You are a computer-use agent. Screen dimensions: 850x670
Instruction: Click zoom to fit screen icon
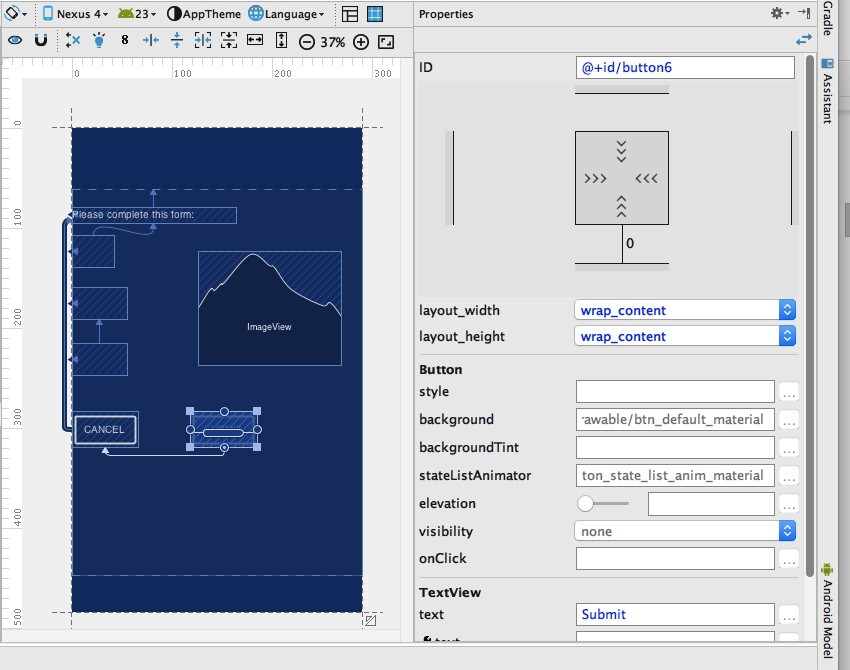(x=386, y=42)
